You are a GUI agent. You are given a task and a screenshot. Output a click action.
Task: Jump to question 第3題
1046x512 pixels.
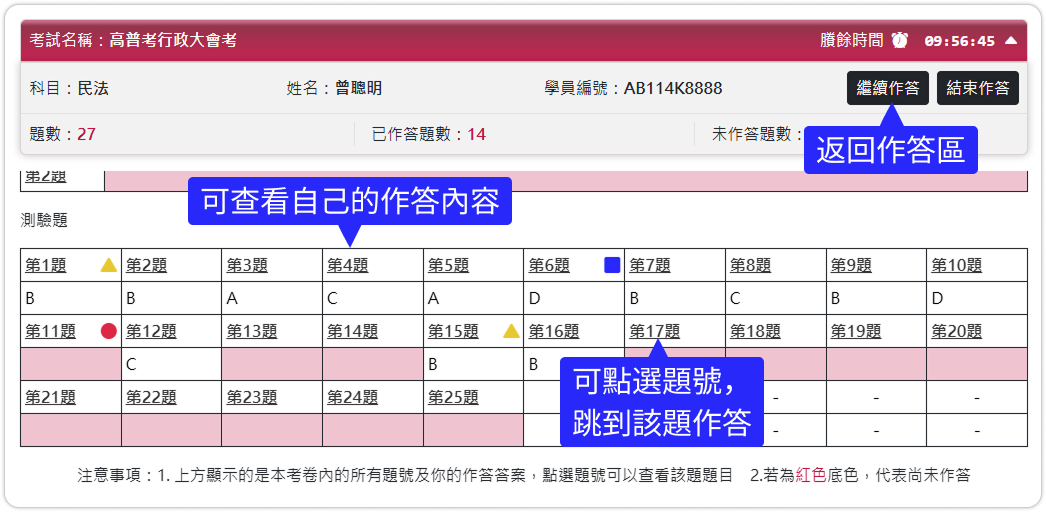247,265
